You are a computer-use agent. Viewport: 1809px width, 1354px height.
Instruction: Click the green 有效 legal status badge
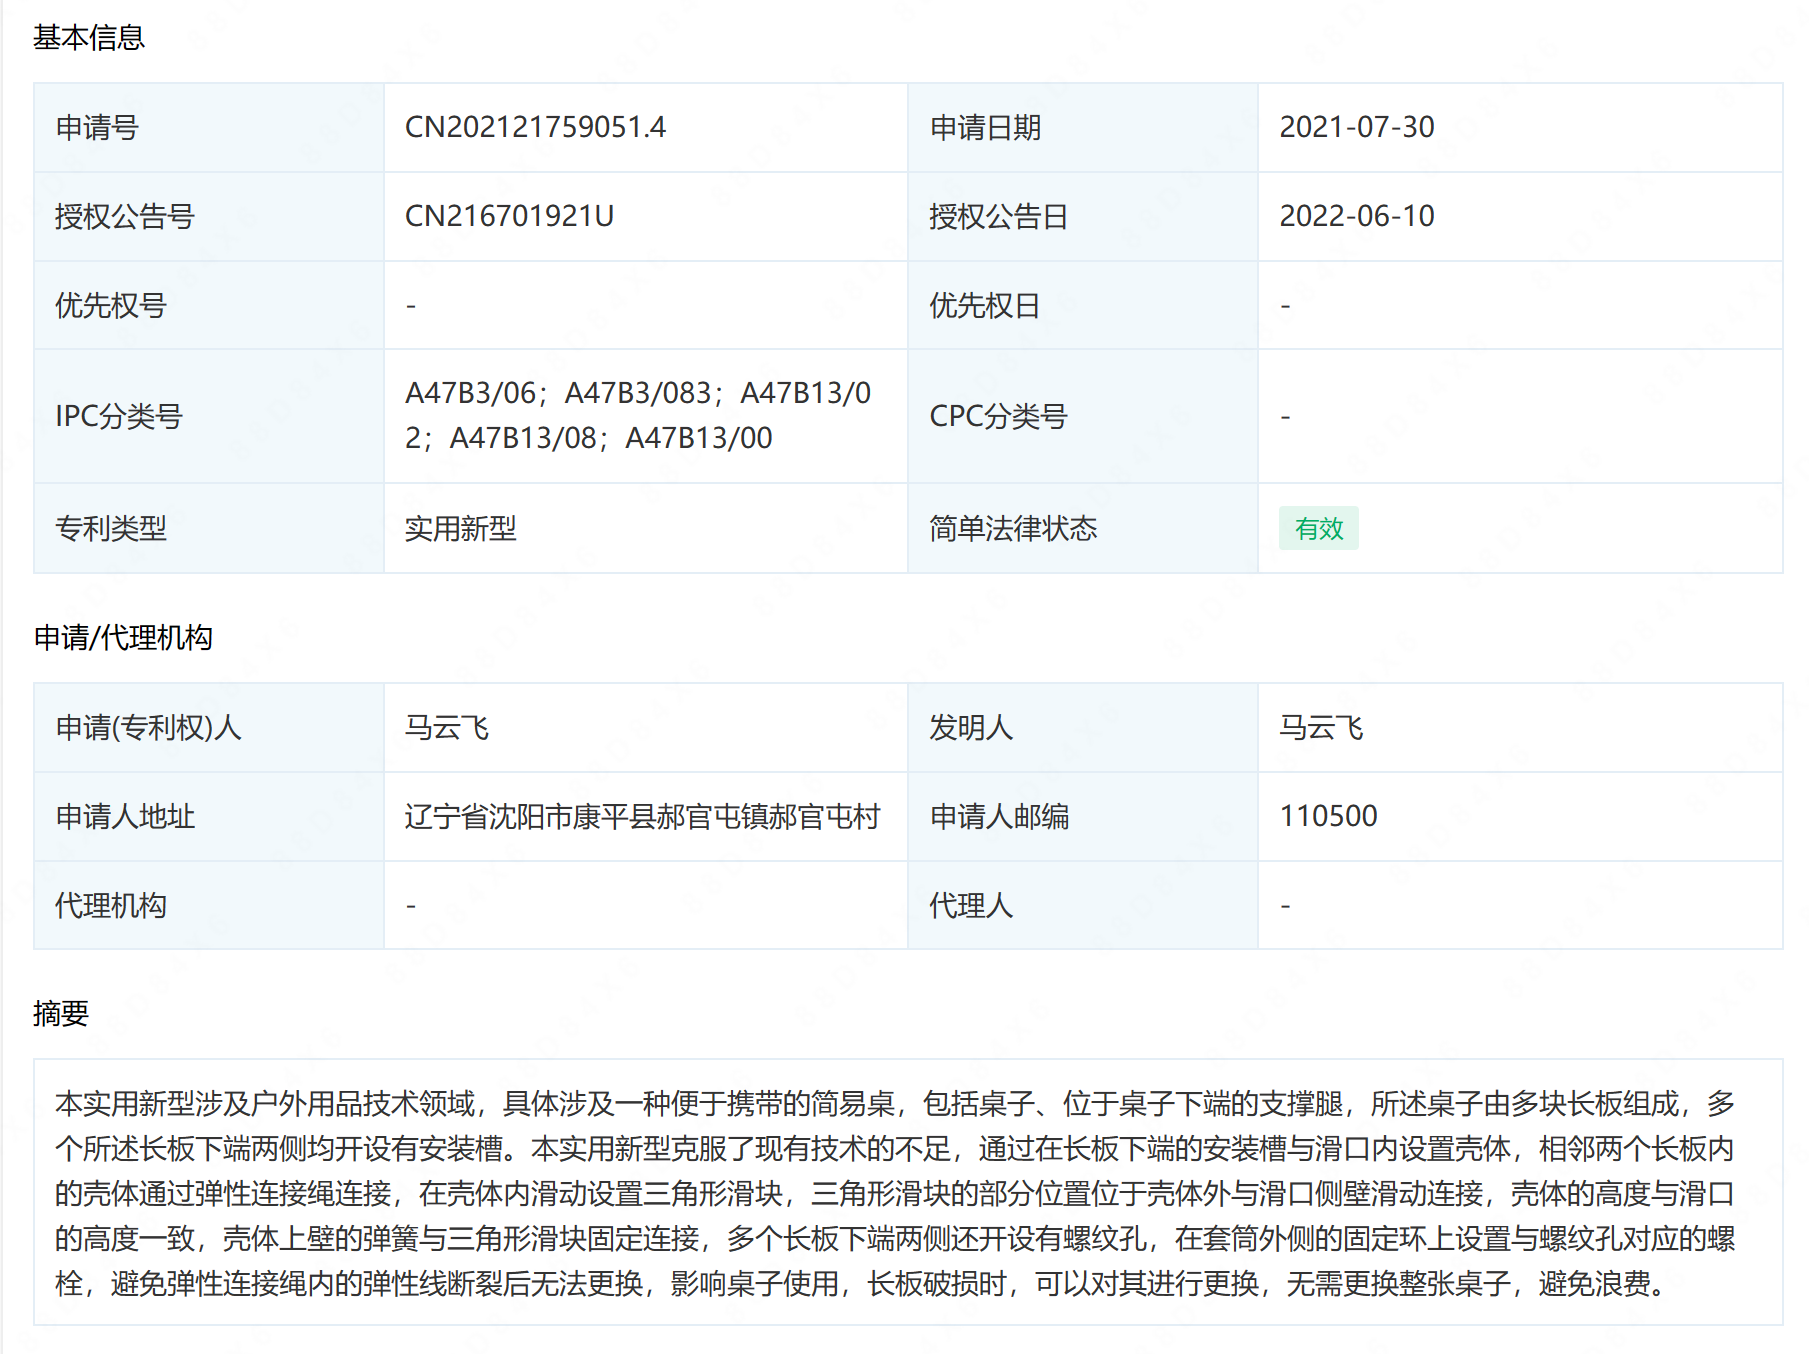pos(1319,528)
